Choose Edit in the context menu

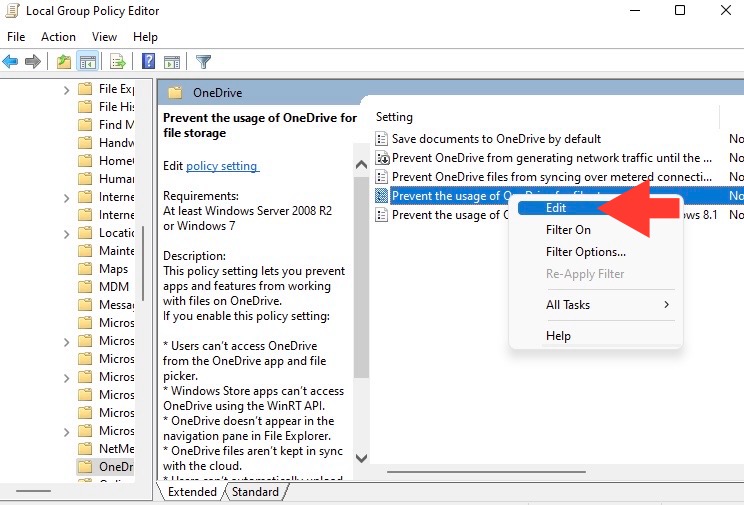pos(556,208)
